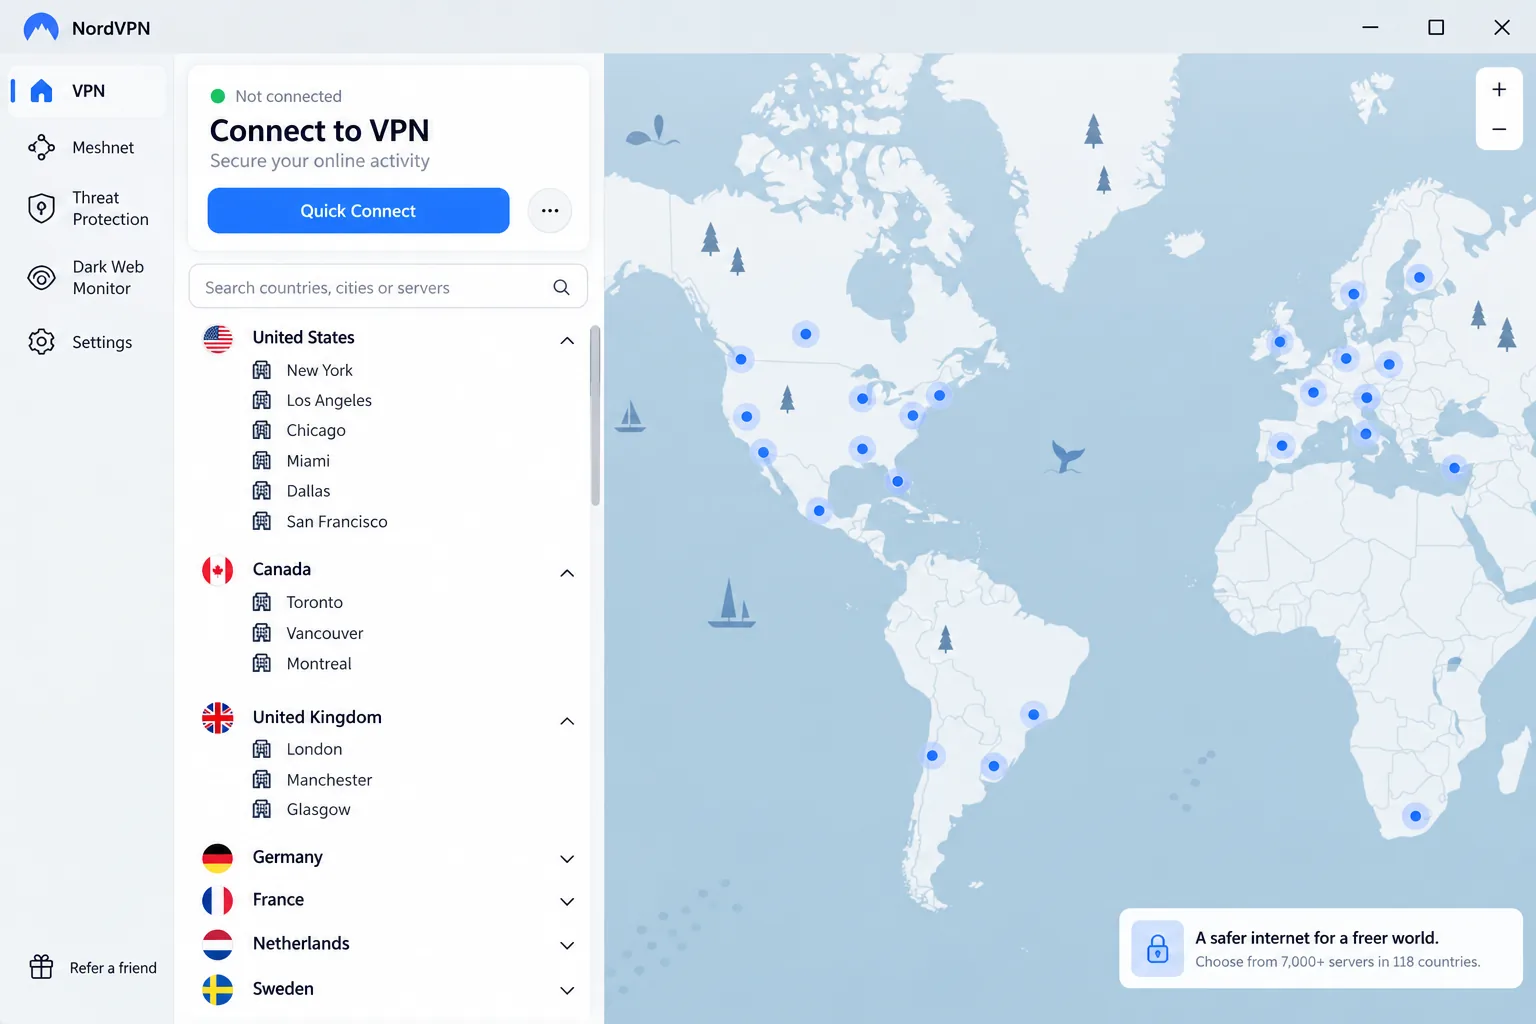Click the United Kingdom flag icon
This screenshot has width=1536, height=1024.
pos(218,718)
